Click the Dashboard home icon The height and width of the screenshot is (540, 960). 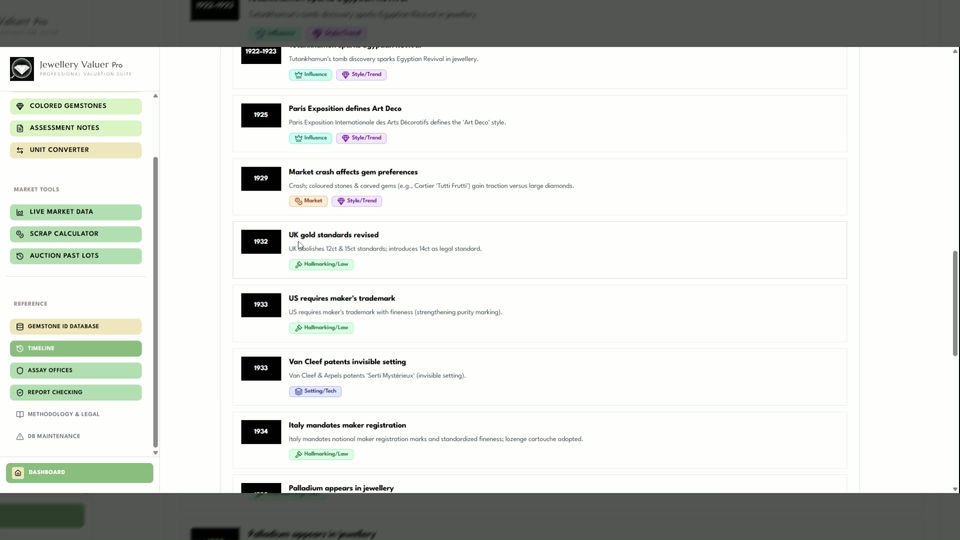pos(18,473)
